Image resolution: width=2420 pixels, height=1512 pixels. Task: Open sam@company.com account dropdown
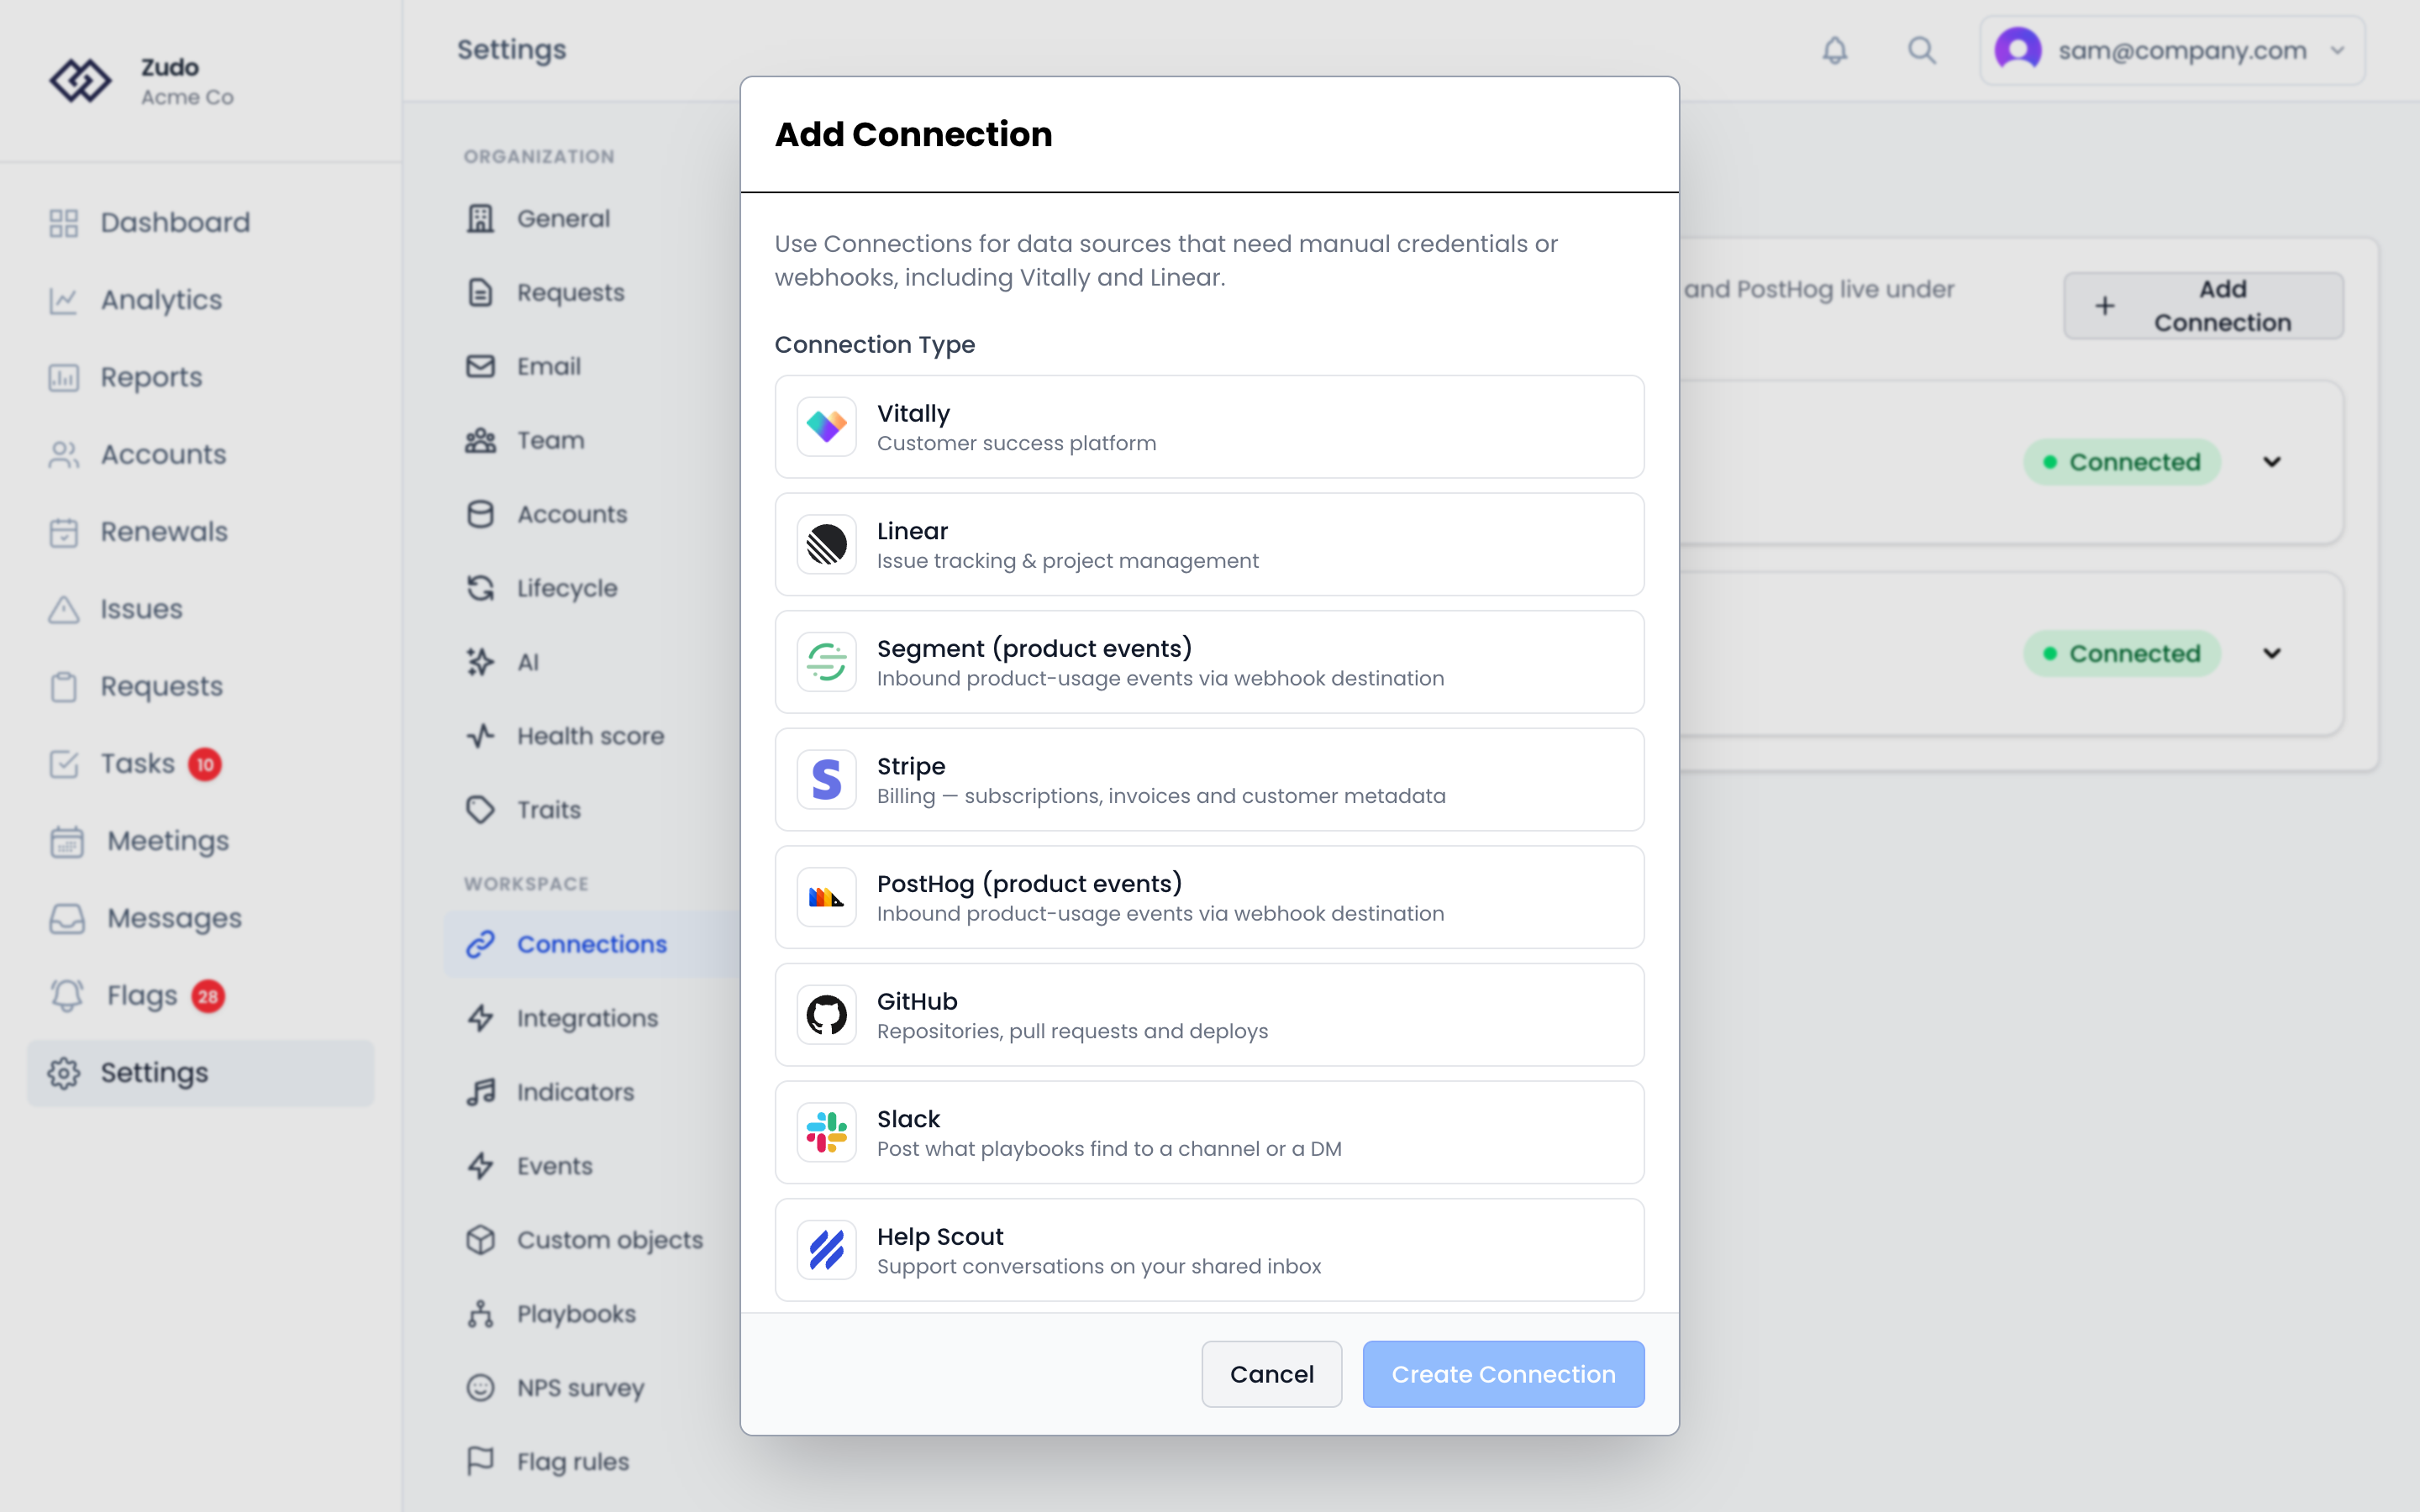coord(2172,50)
